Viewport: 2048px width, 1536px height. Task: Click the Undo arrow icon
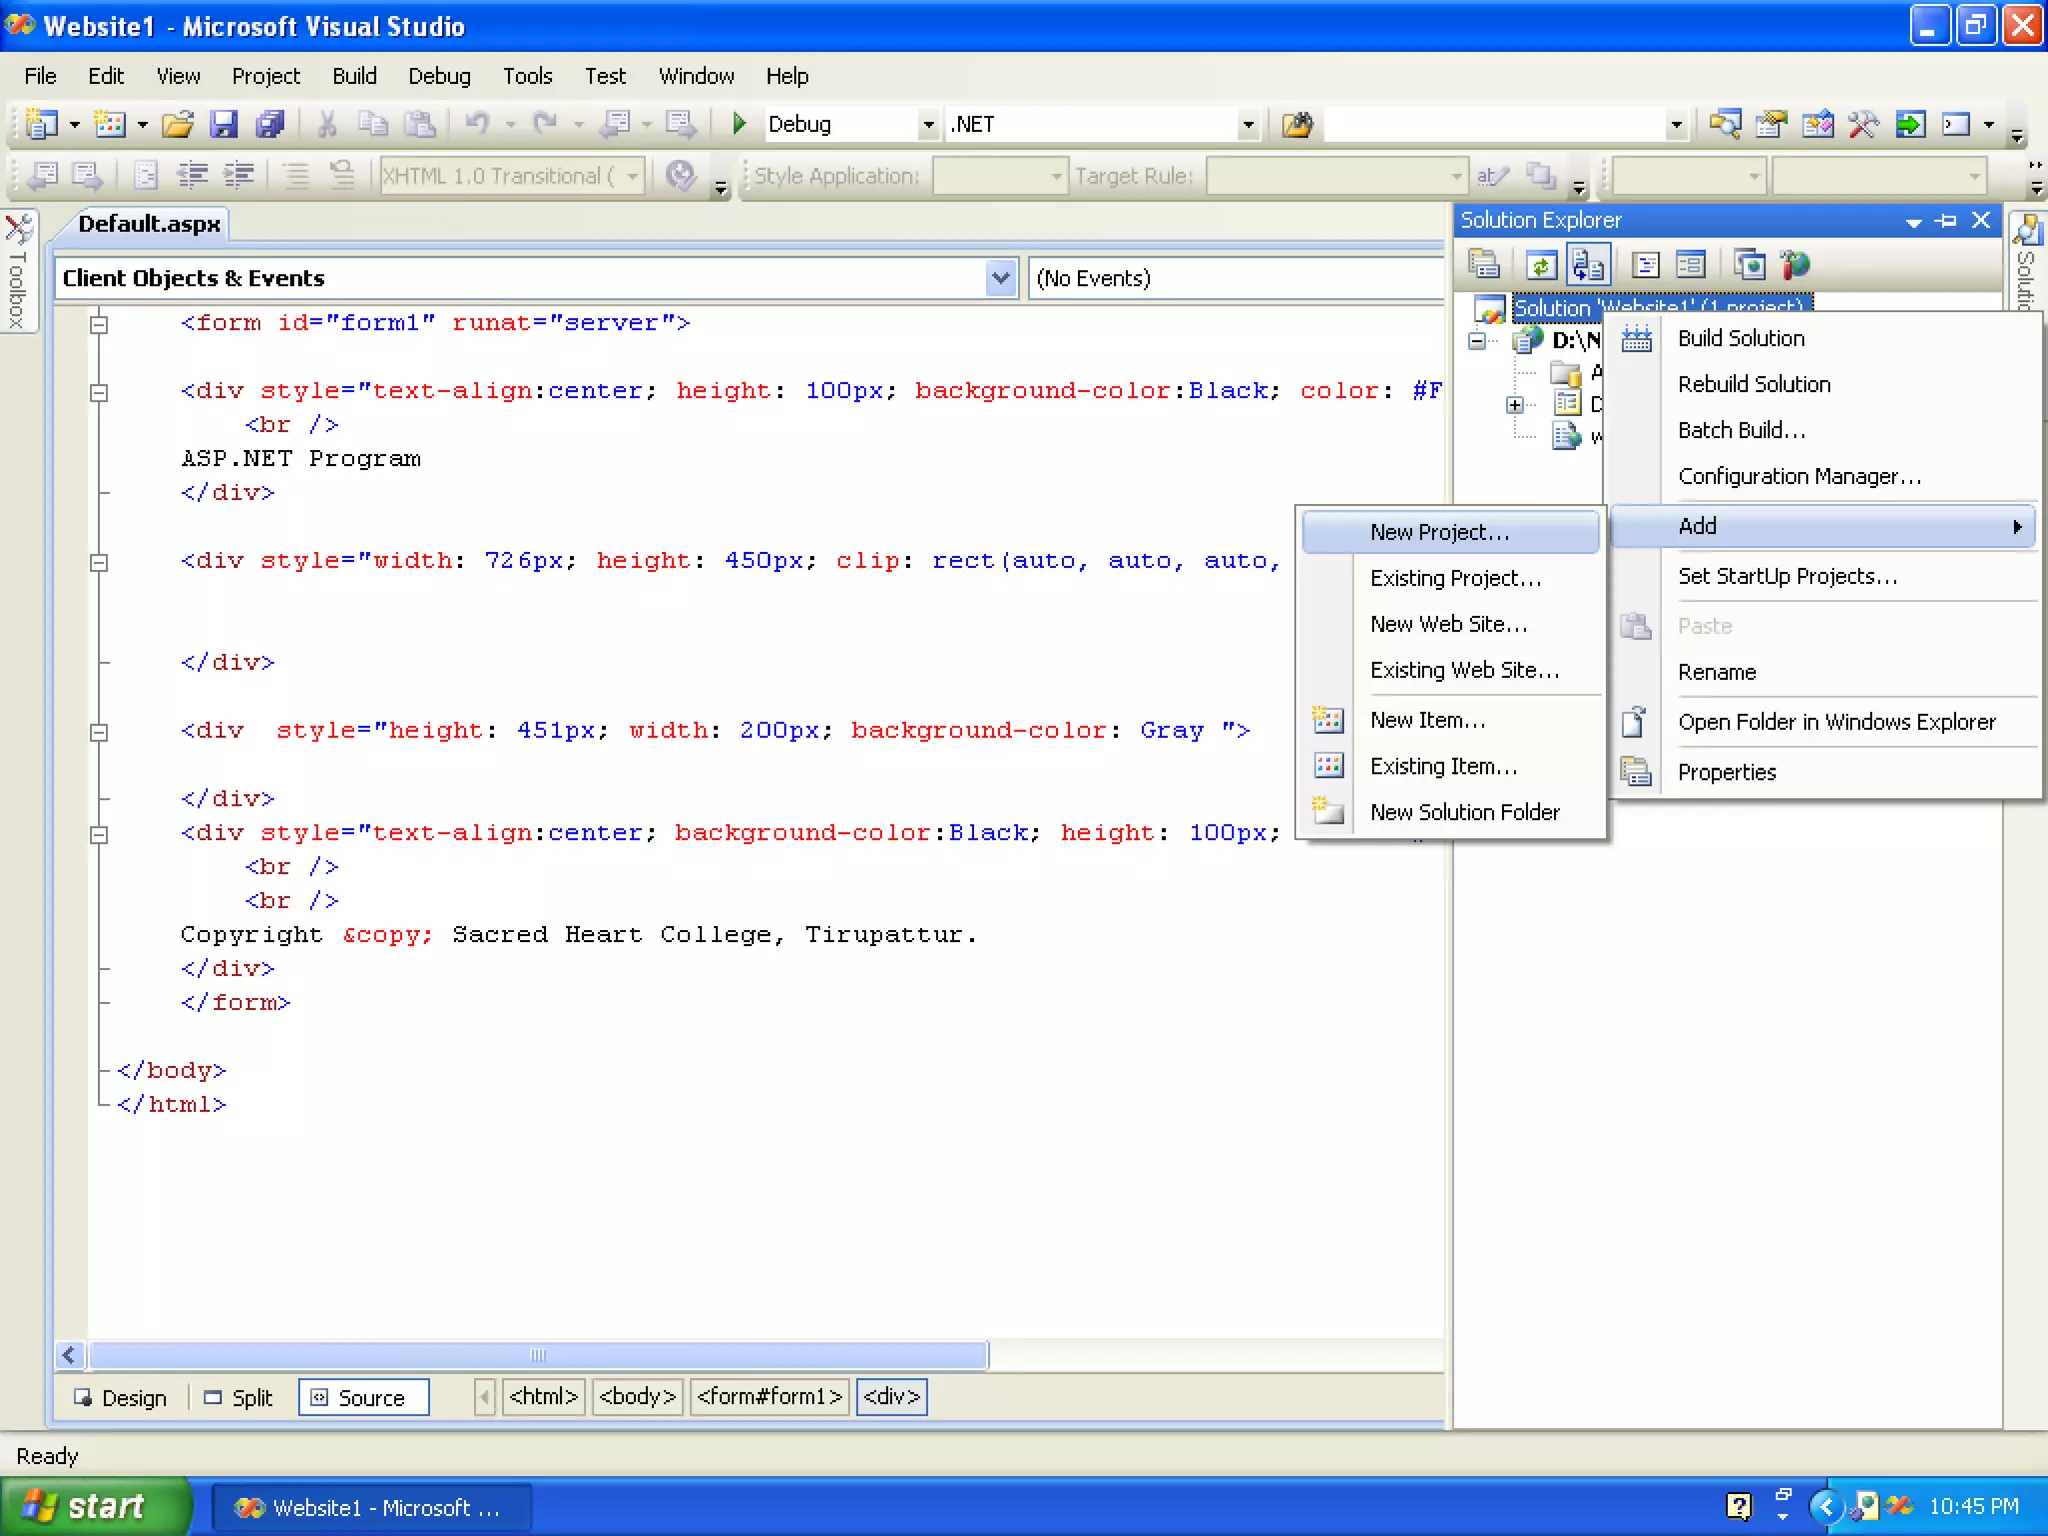(x=478, y=124)
